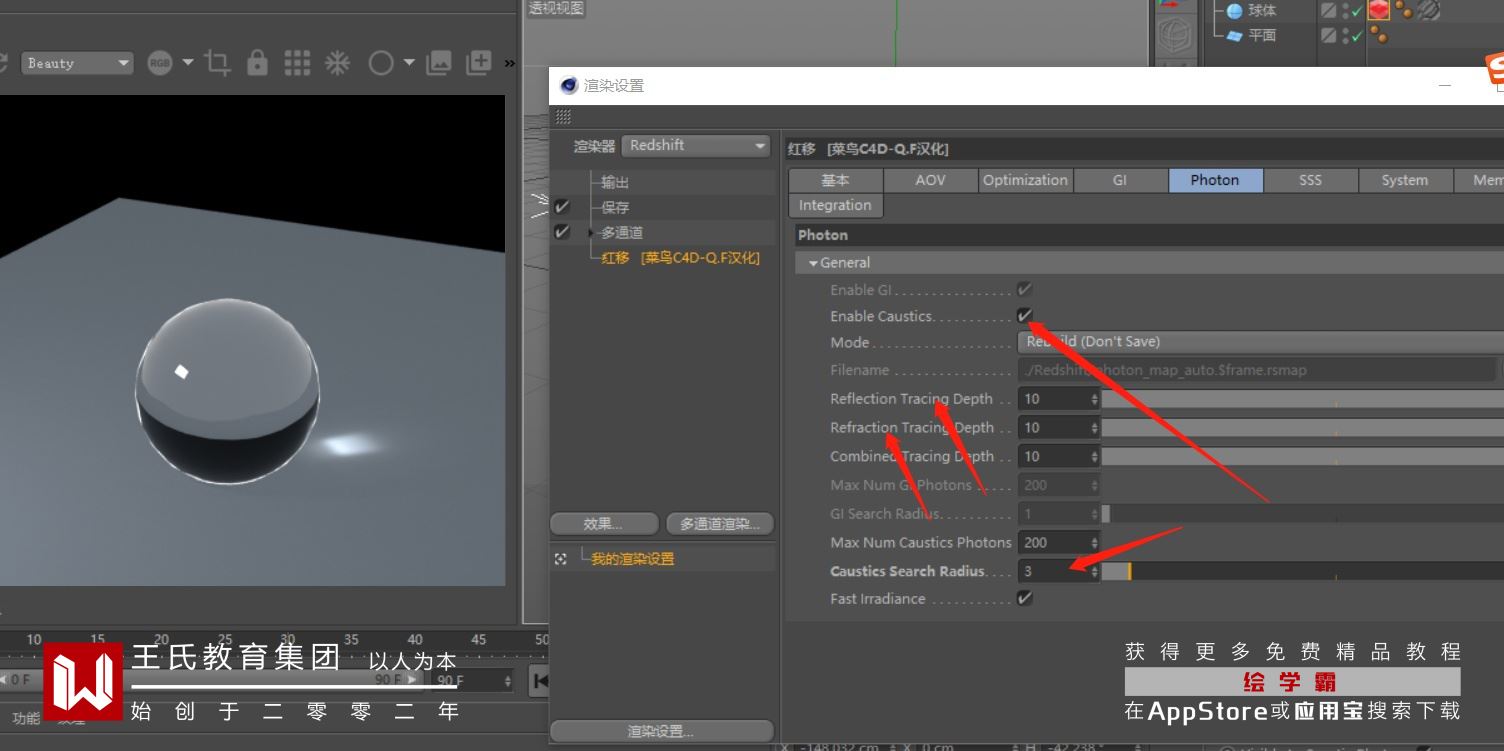
Task: Switch to the SSS tab
Action: click(x=1310, y=180)
